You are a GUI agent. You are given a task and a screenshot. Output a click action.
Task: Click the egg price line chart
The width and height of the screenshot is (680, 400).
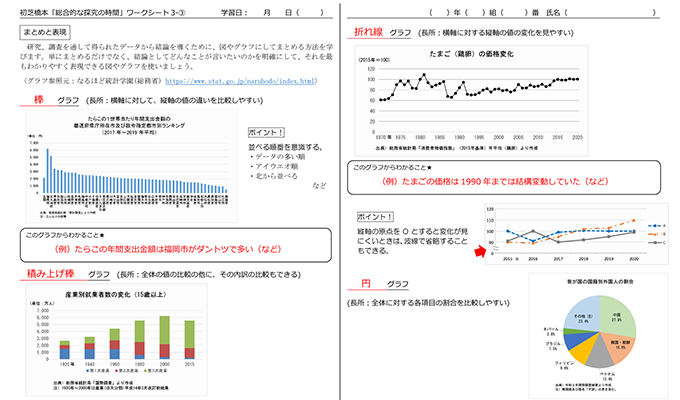coord(471,101)
